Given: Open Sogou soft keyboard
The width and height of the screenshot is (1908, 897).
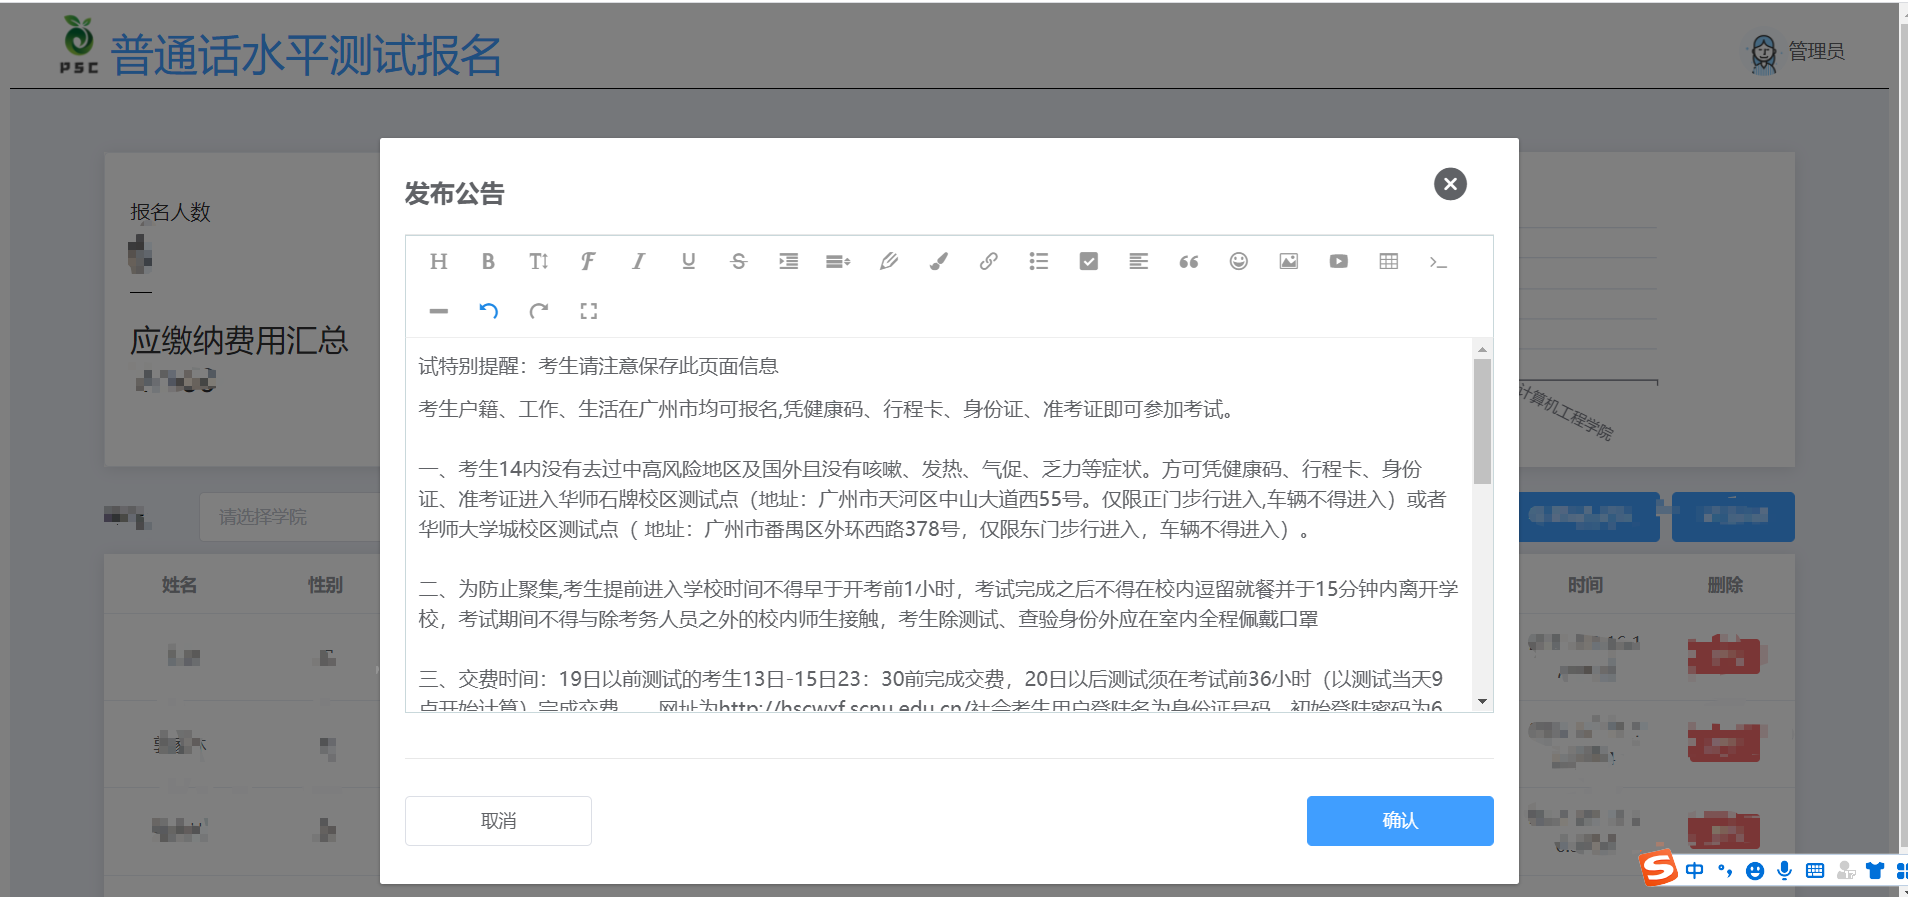Looking at the screenshot, I should (1815, 871).
